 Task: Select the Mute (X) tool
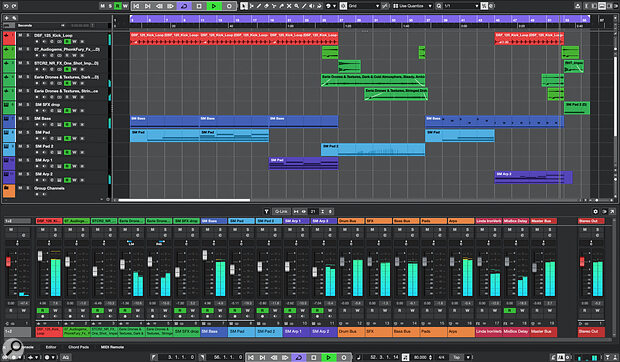click(289, 6)
